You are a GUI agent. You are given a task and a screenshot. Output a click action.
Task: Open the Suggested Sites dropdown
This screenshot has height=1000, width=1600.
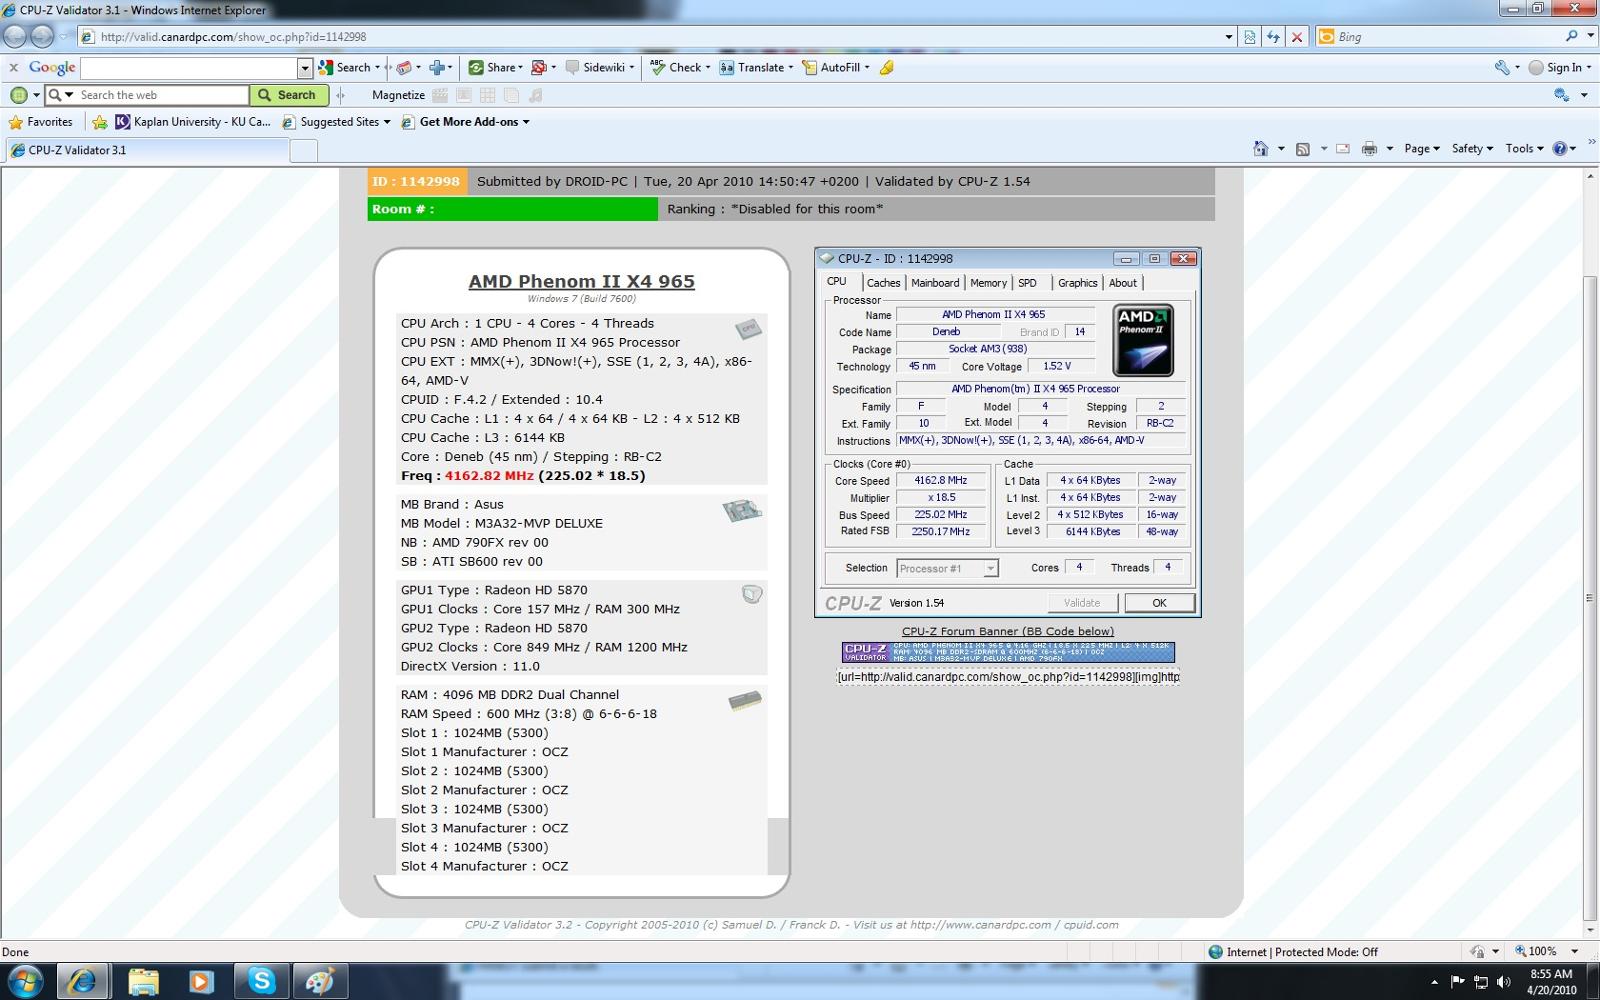click(336, 122)
